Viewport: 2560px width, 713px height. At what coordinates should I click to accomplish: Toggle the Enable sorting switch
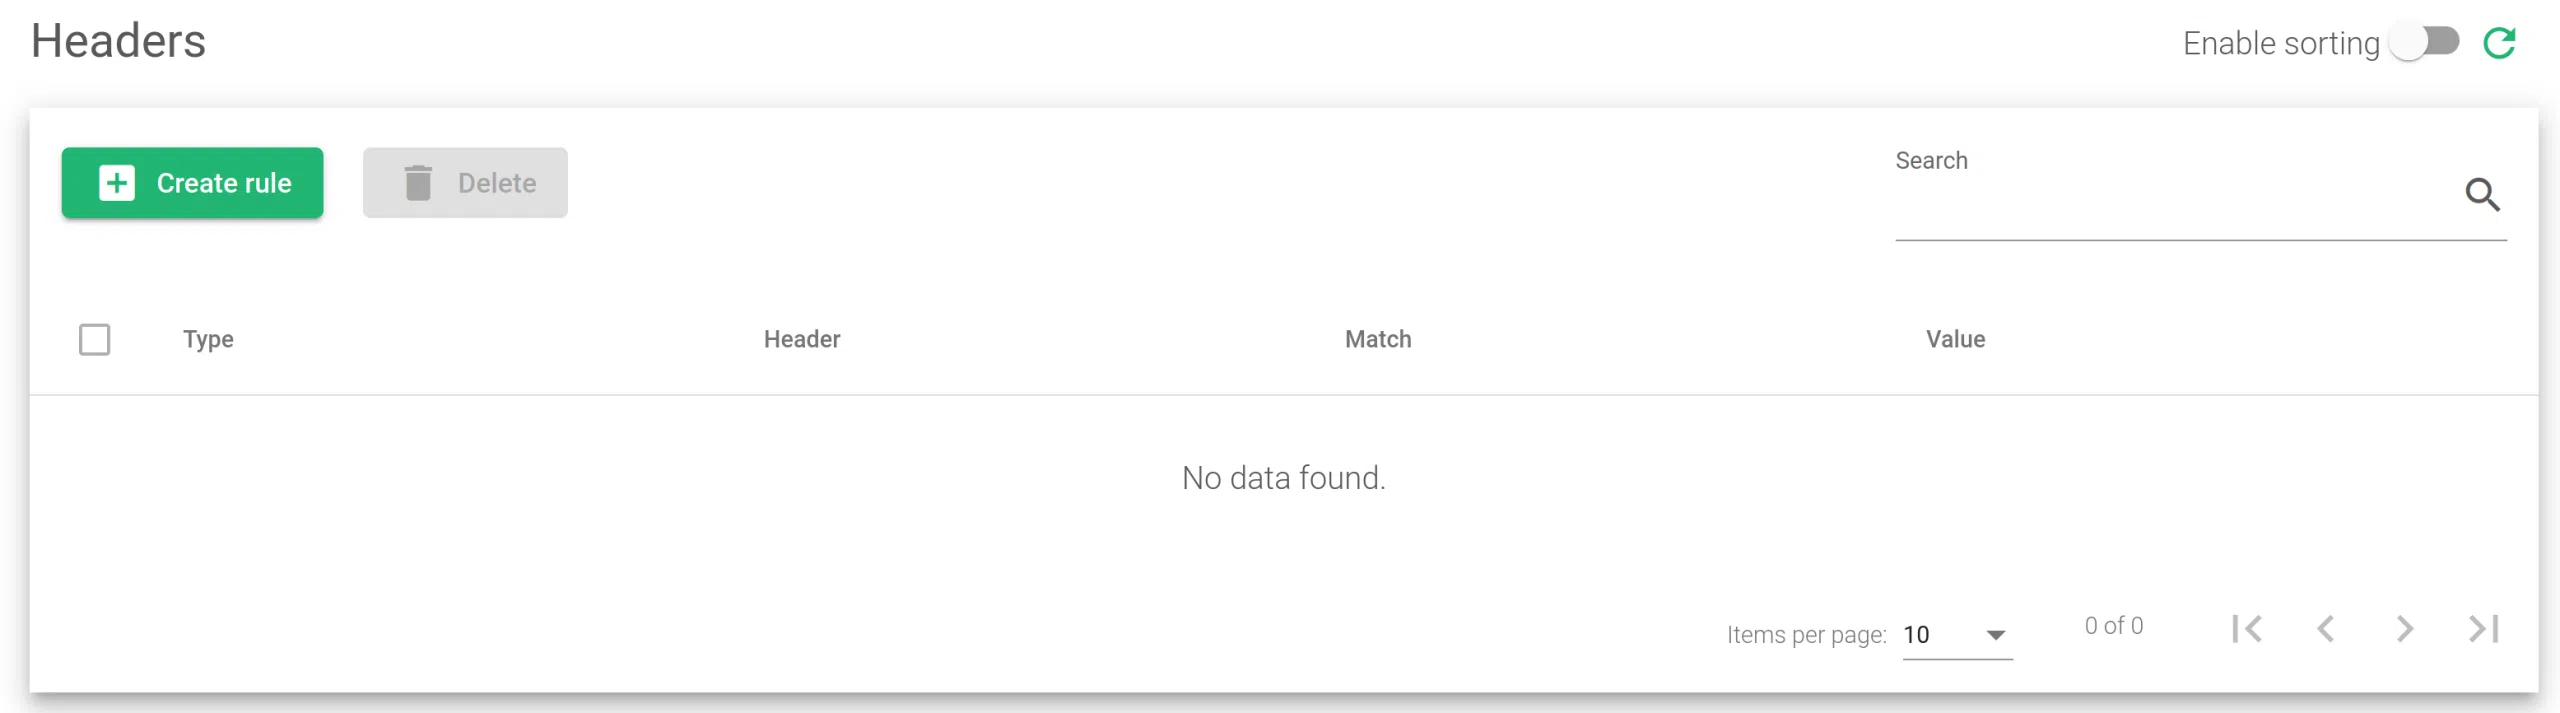(2425, 42)
